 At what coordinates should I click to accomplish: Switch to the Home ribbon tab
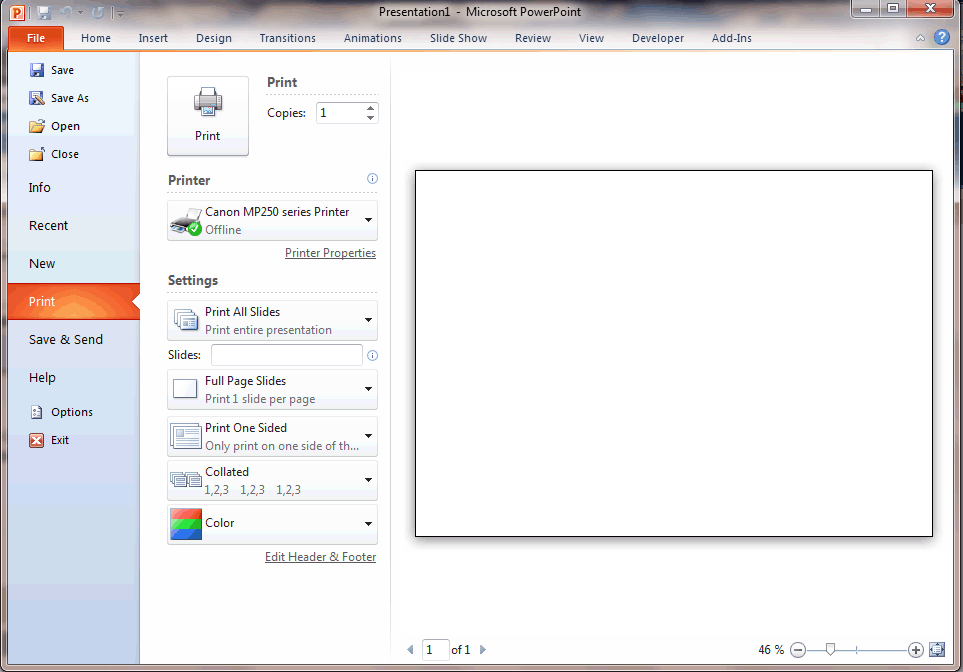point(95,38)
